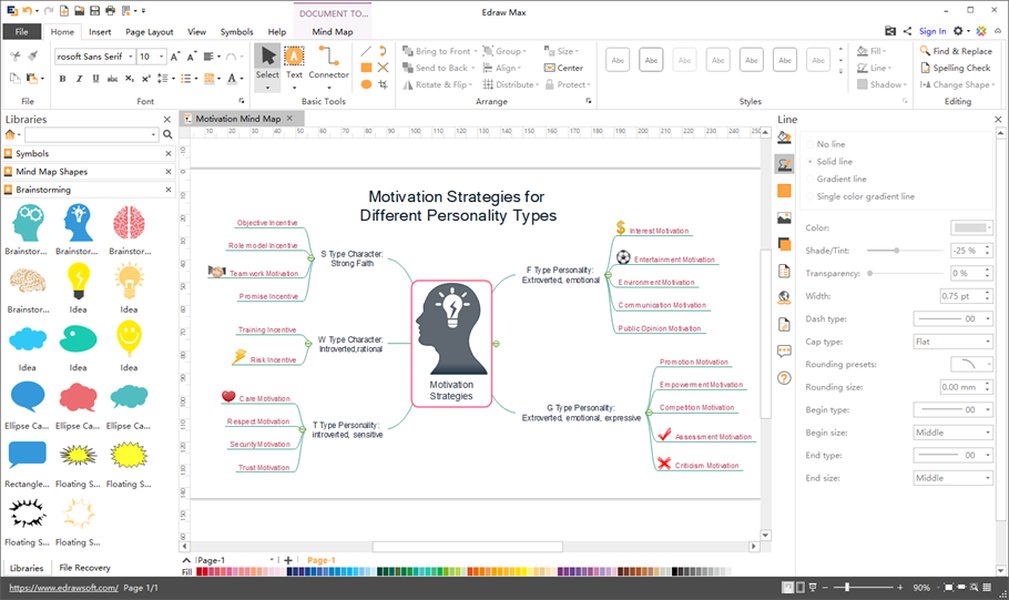The width and height of the screenshot is (1009, 600).
Task: Select Single color gradient line option
Action: [x=861, y=196]
